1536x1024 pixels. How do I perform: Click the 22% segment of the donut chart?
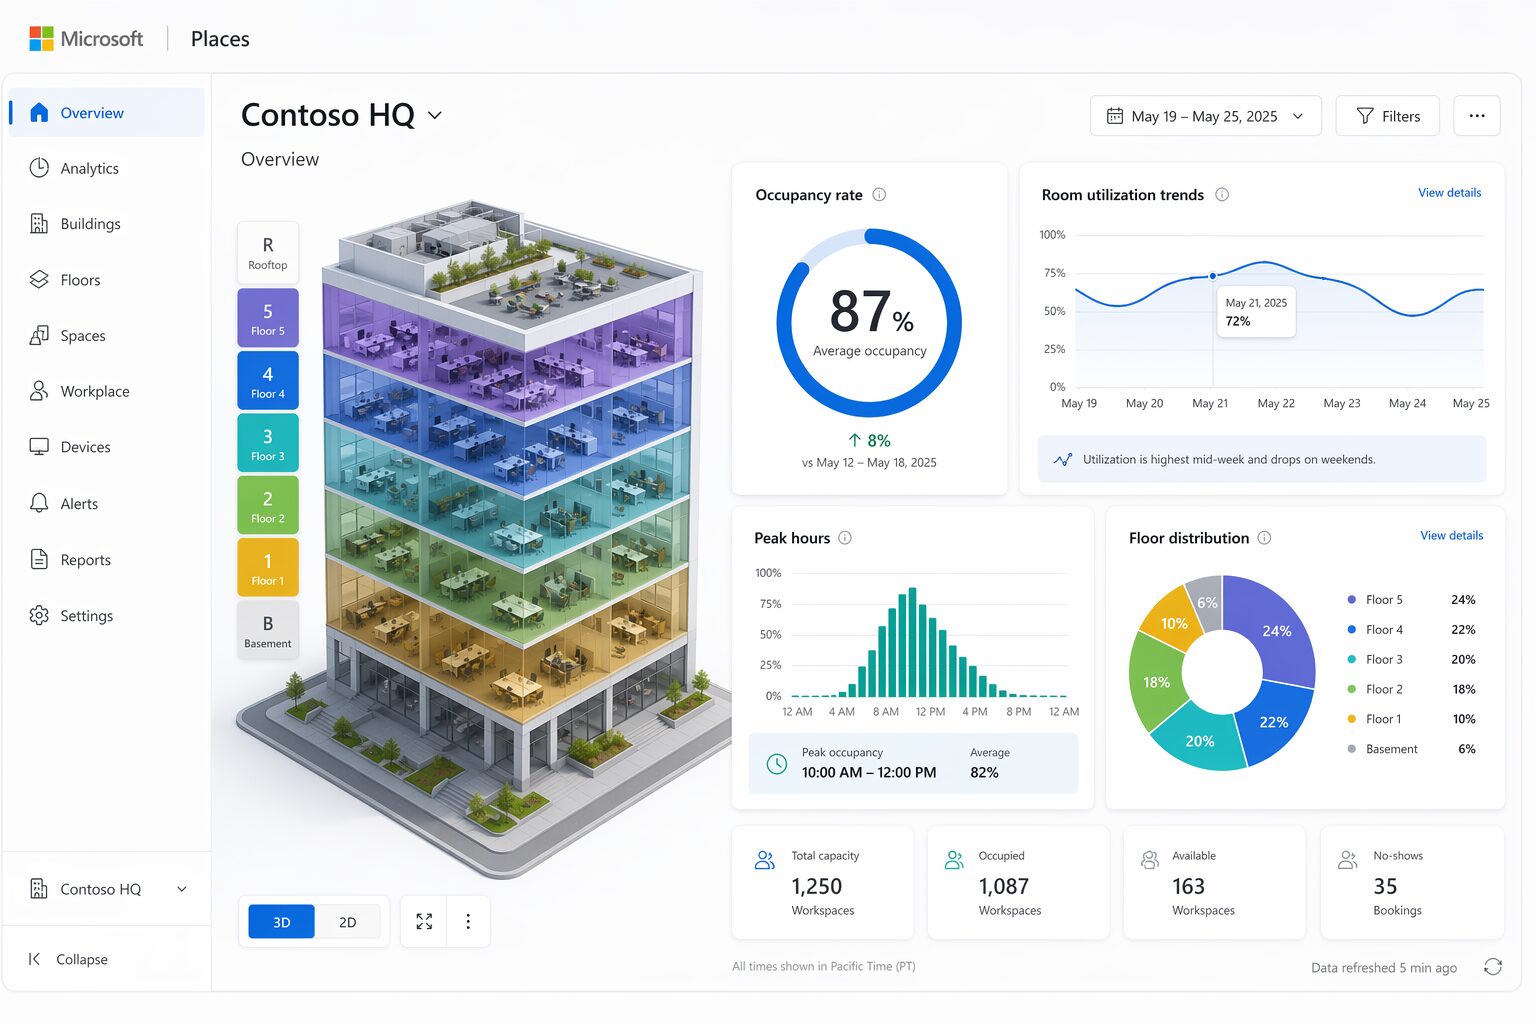click(1274, 720)
